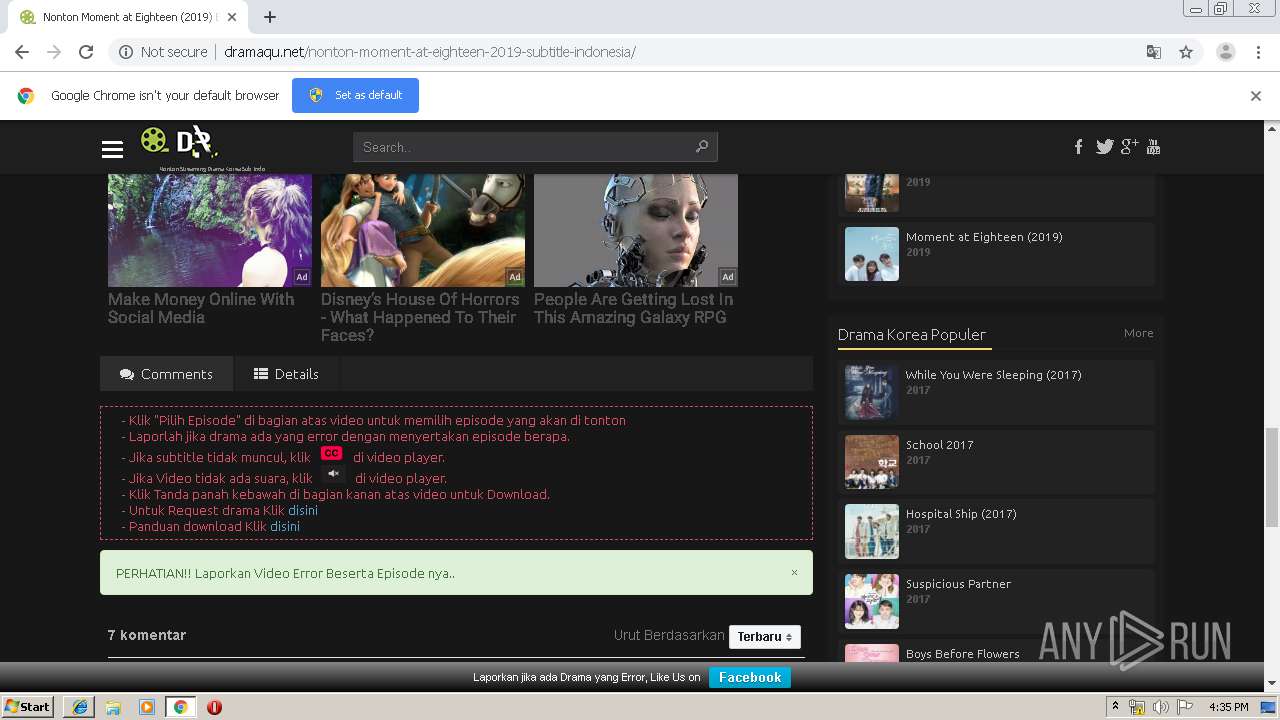1280x720 pixels.
Task: Click 'disini' link for download guide
Action: [285, 526]
